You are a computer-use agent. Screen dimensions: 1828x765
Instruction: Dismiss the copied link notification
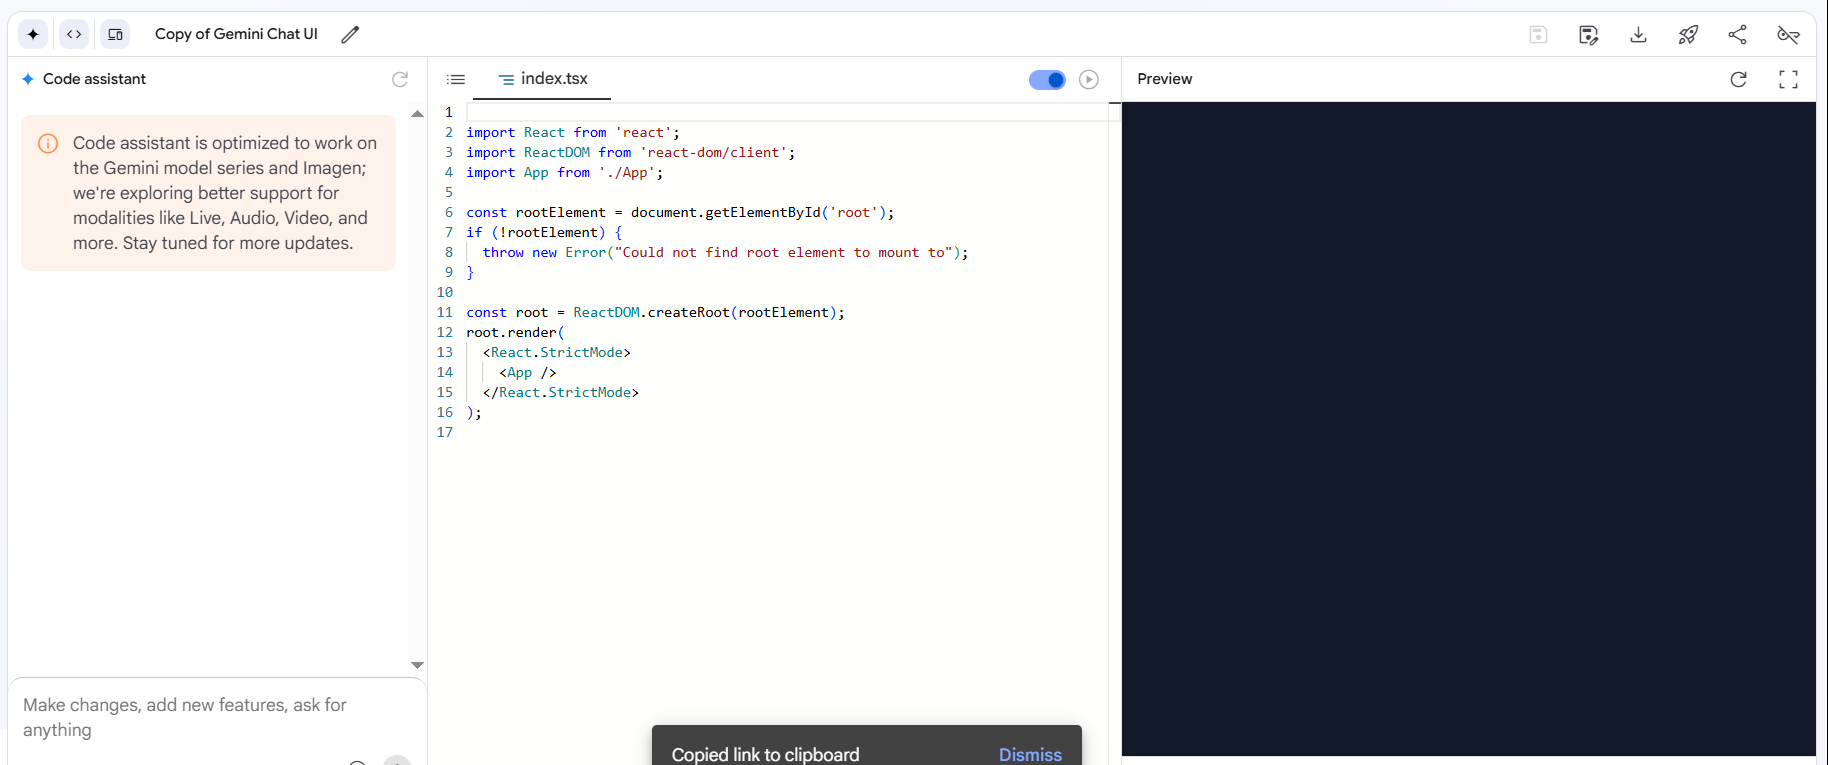click(1030, 754)
